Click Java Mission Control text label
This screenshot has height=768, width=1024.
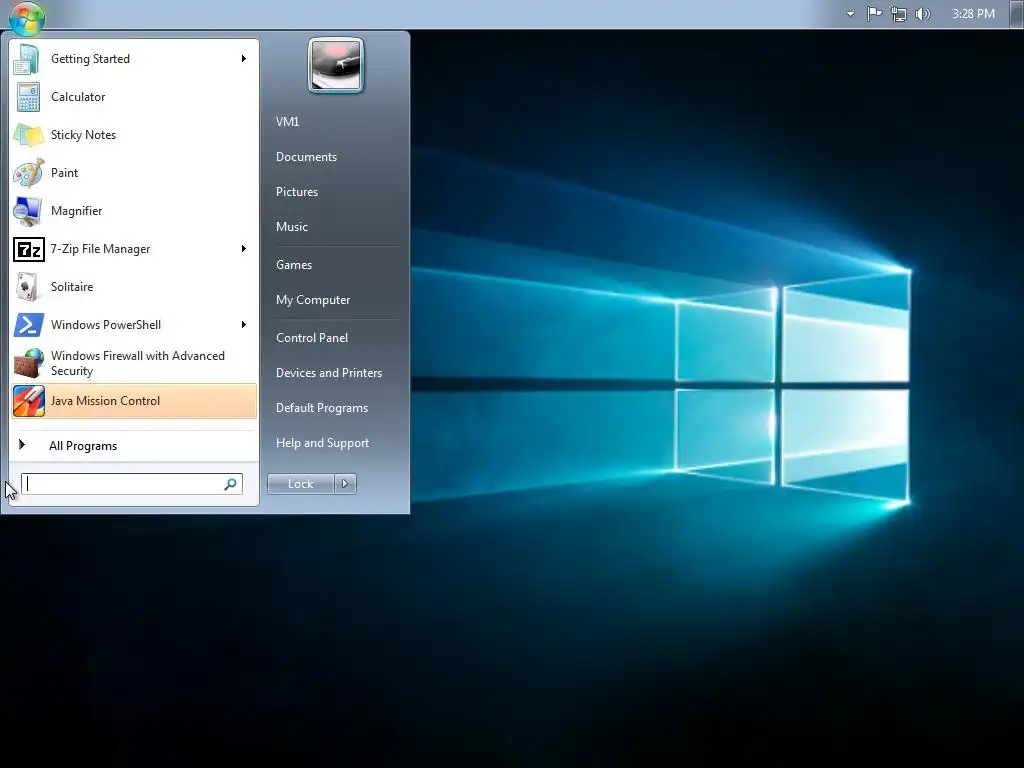(105, 401)
